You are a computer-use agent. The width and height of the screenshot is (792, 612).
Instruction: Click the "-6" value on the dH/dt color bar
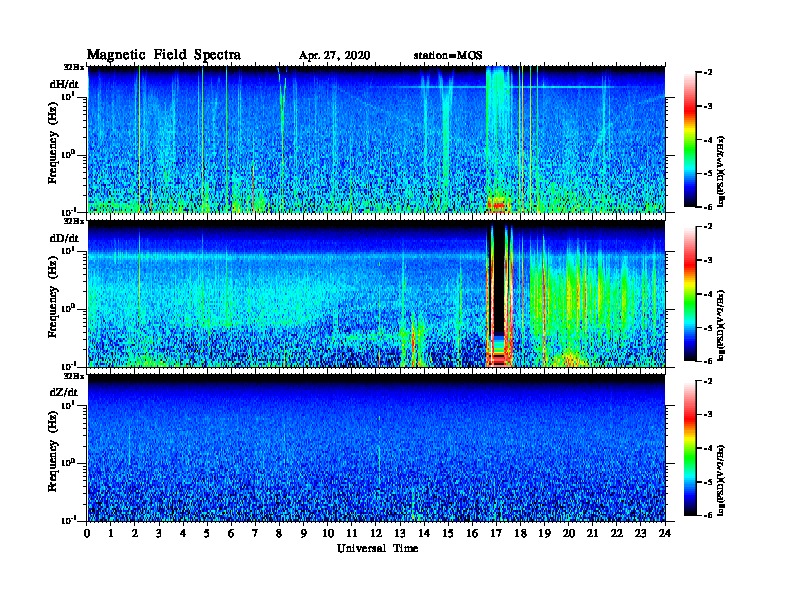click(709, 207)
